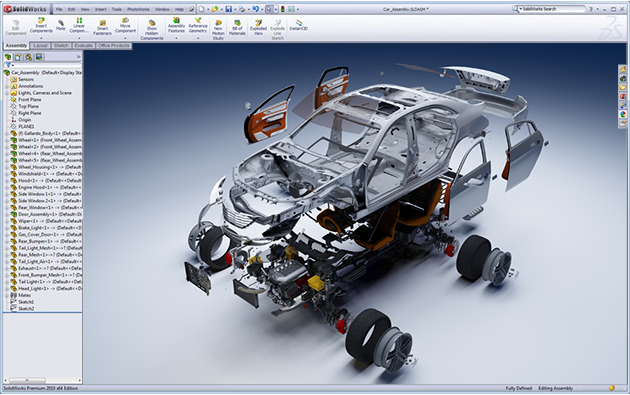Click Insert Components in the ribbon
630x395 pixels.
click(x=41, y=25)
